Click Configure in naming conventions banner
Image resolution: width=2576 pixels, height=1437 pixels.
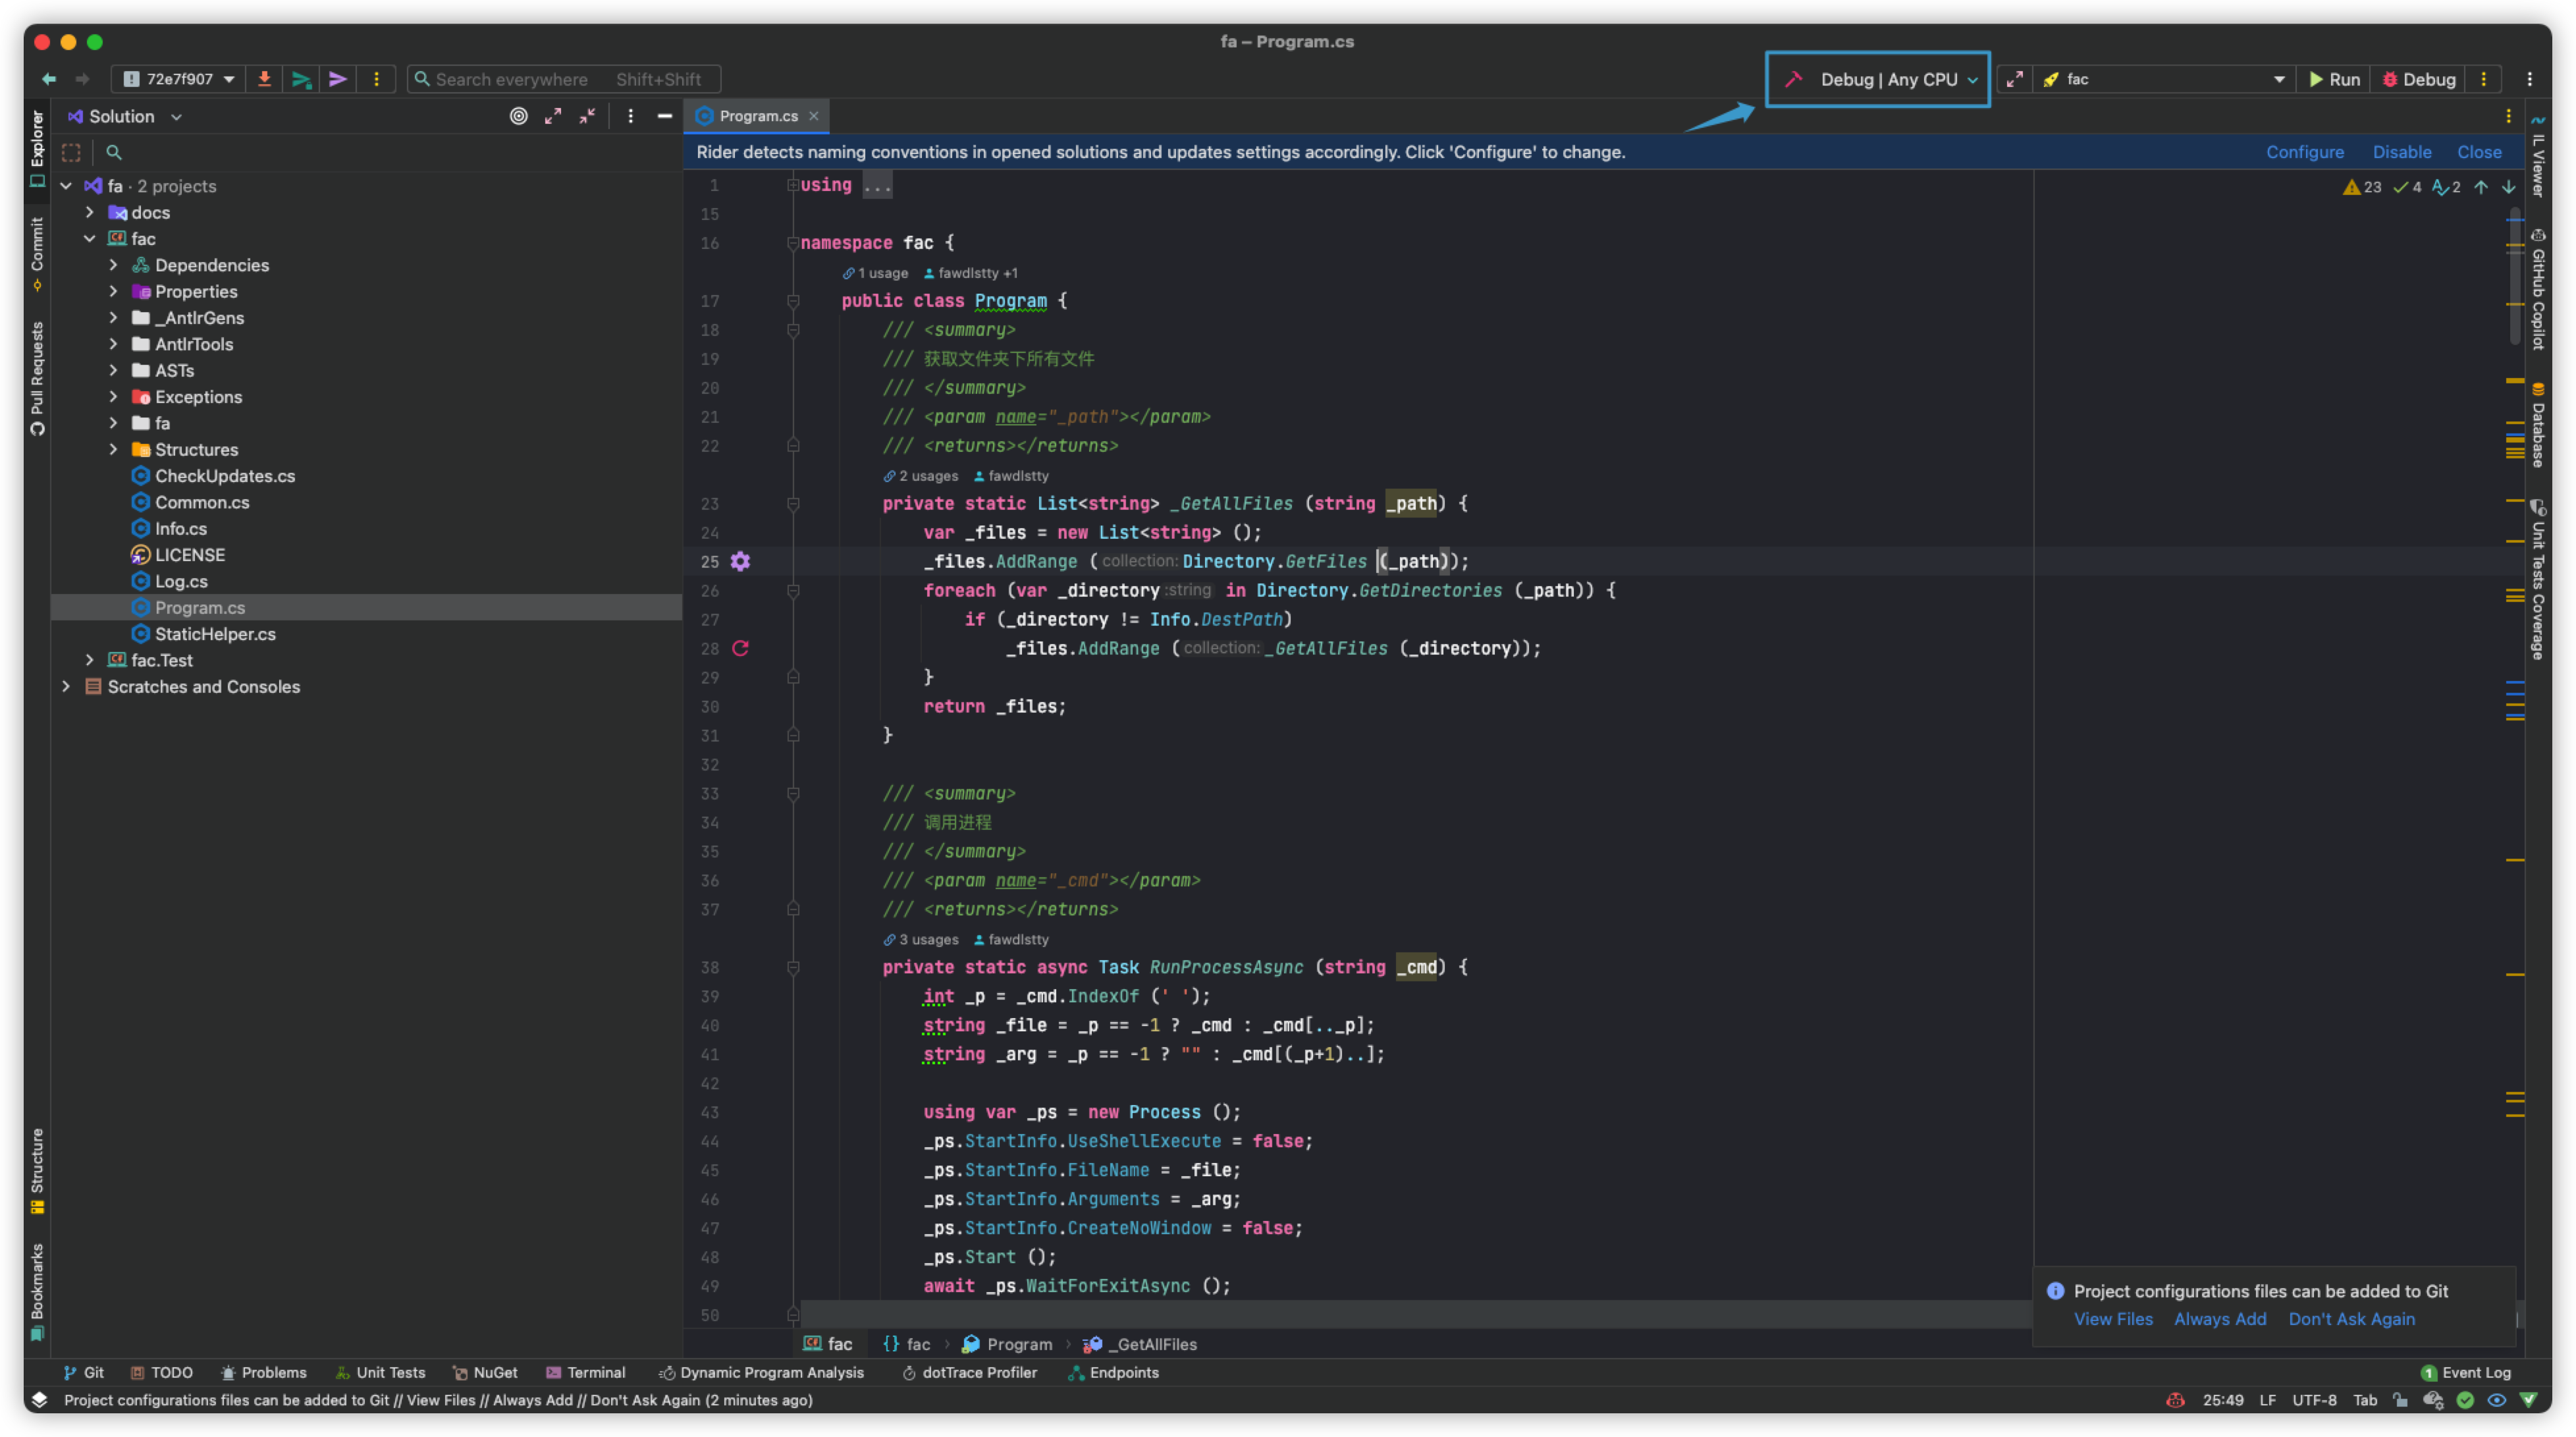pyautogui.click(x=2304, y=152)
